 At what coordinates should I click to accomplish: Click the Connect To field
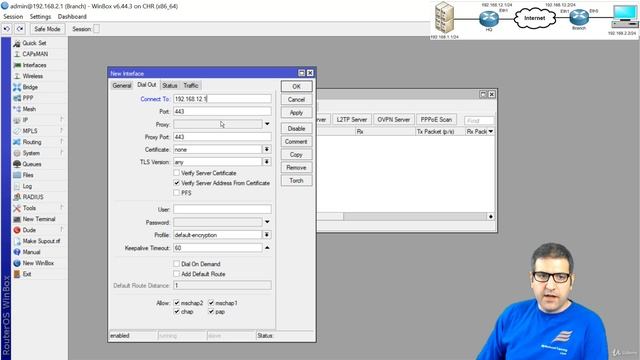[222, 99]
